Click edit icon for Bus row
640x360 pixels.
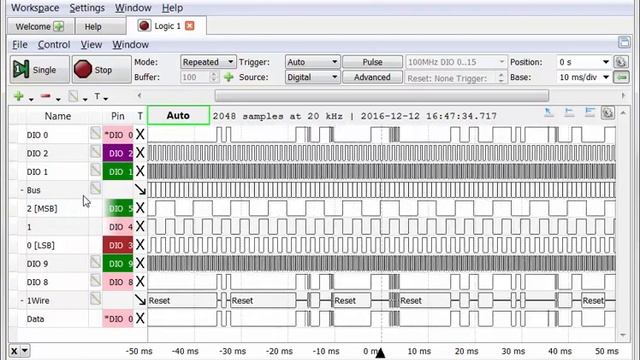point(95,188)
